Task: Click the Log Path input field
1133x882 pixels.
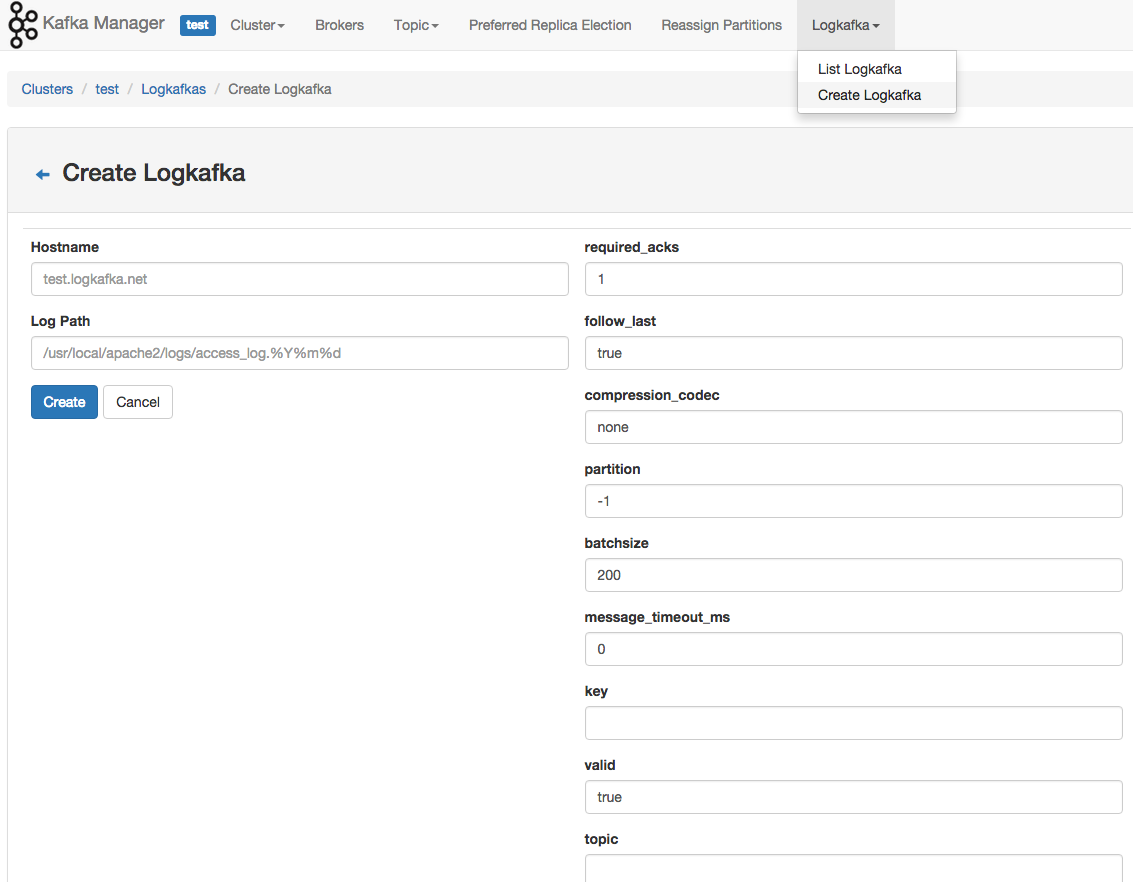Action: [x=300, y=353]
